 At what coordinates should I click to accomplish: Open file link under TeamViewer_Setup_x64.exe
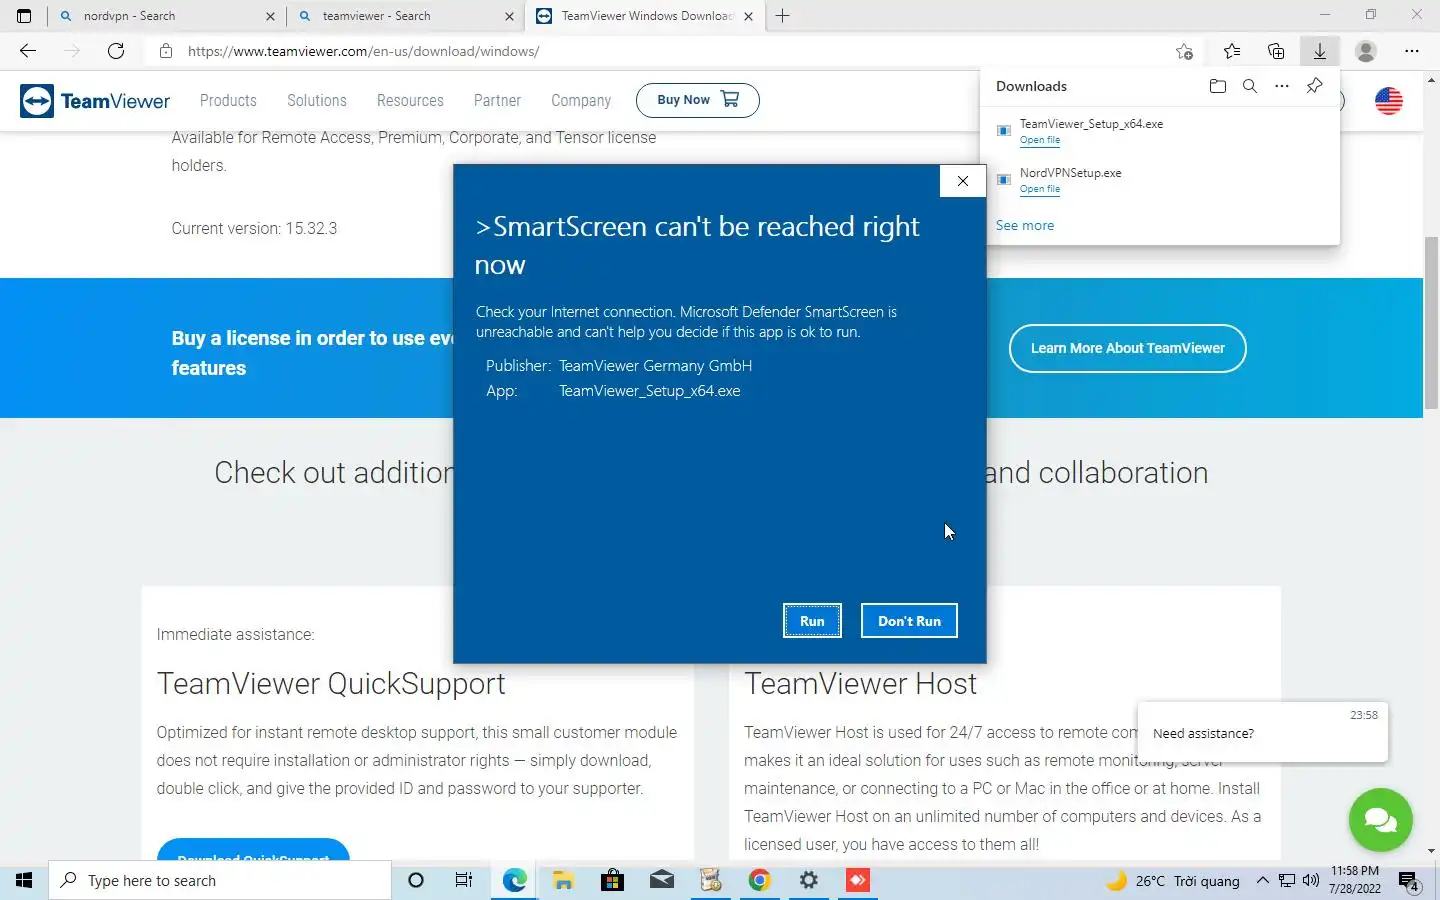click(1040, 140)
